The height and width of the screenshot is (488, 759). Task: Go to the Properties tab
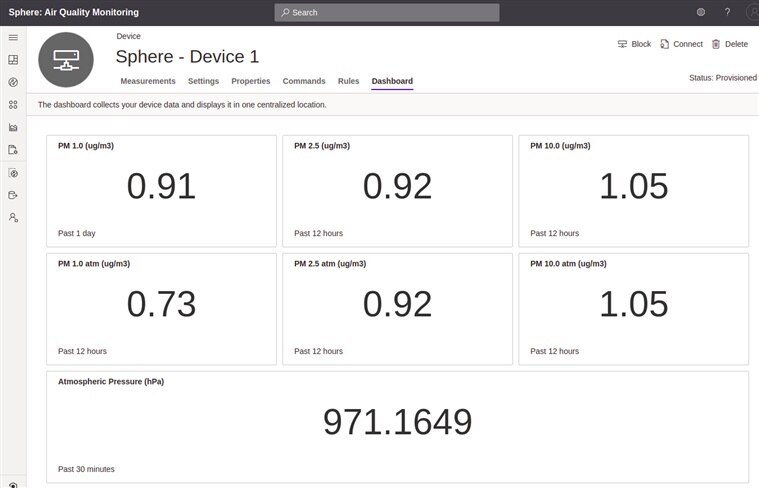(251, 81)
